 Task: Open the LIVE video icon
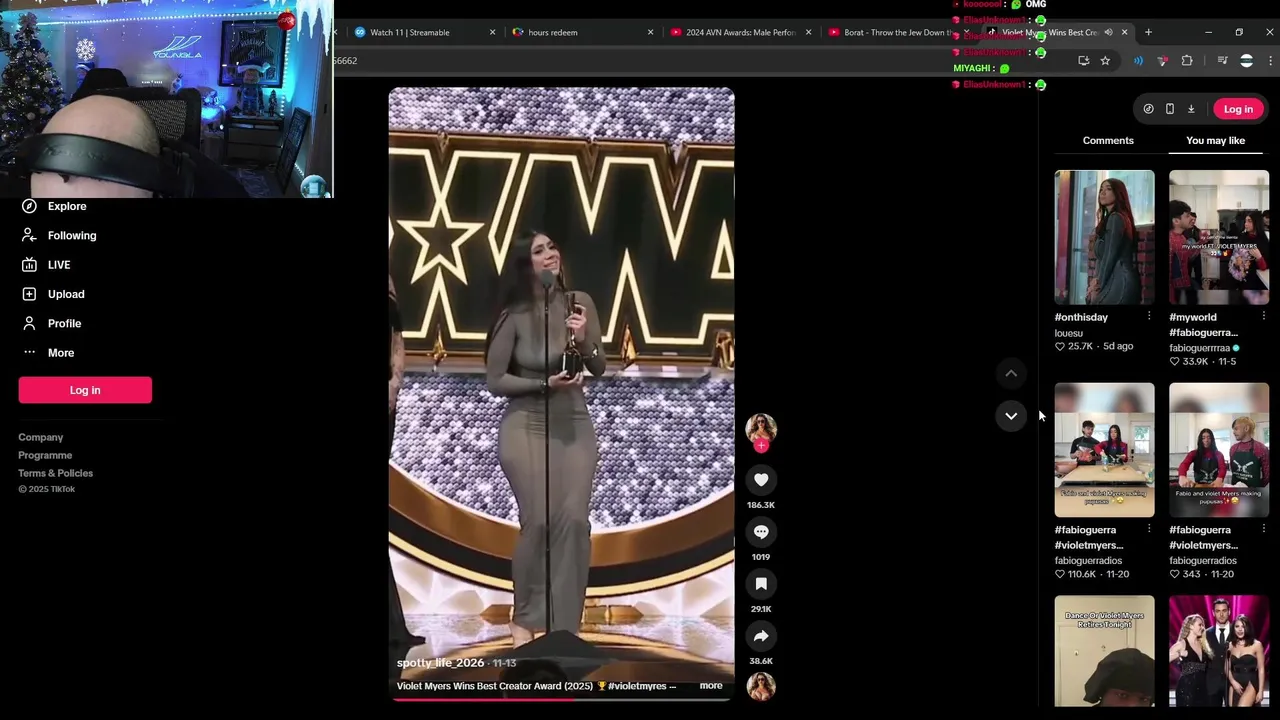[x=29, y=265]
